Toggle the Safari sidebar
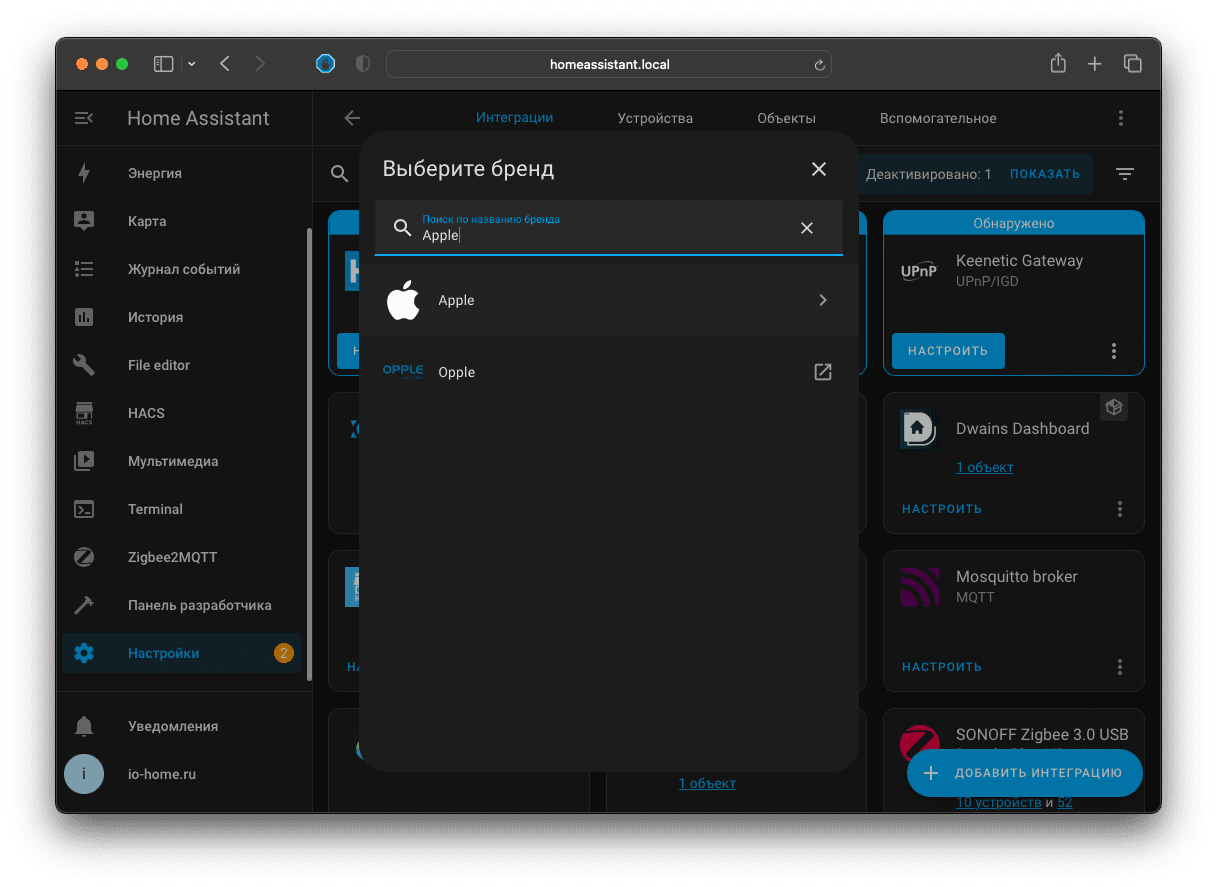The image size is (1217, 887). click(164, 64)
